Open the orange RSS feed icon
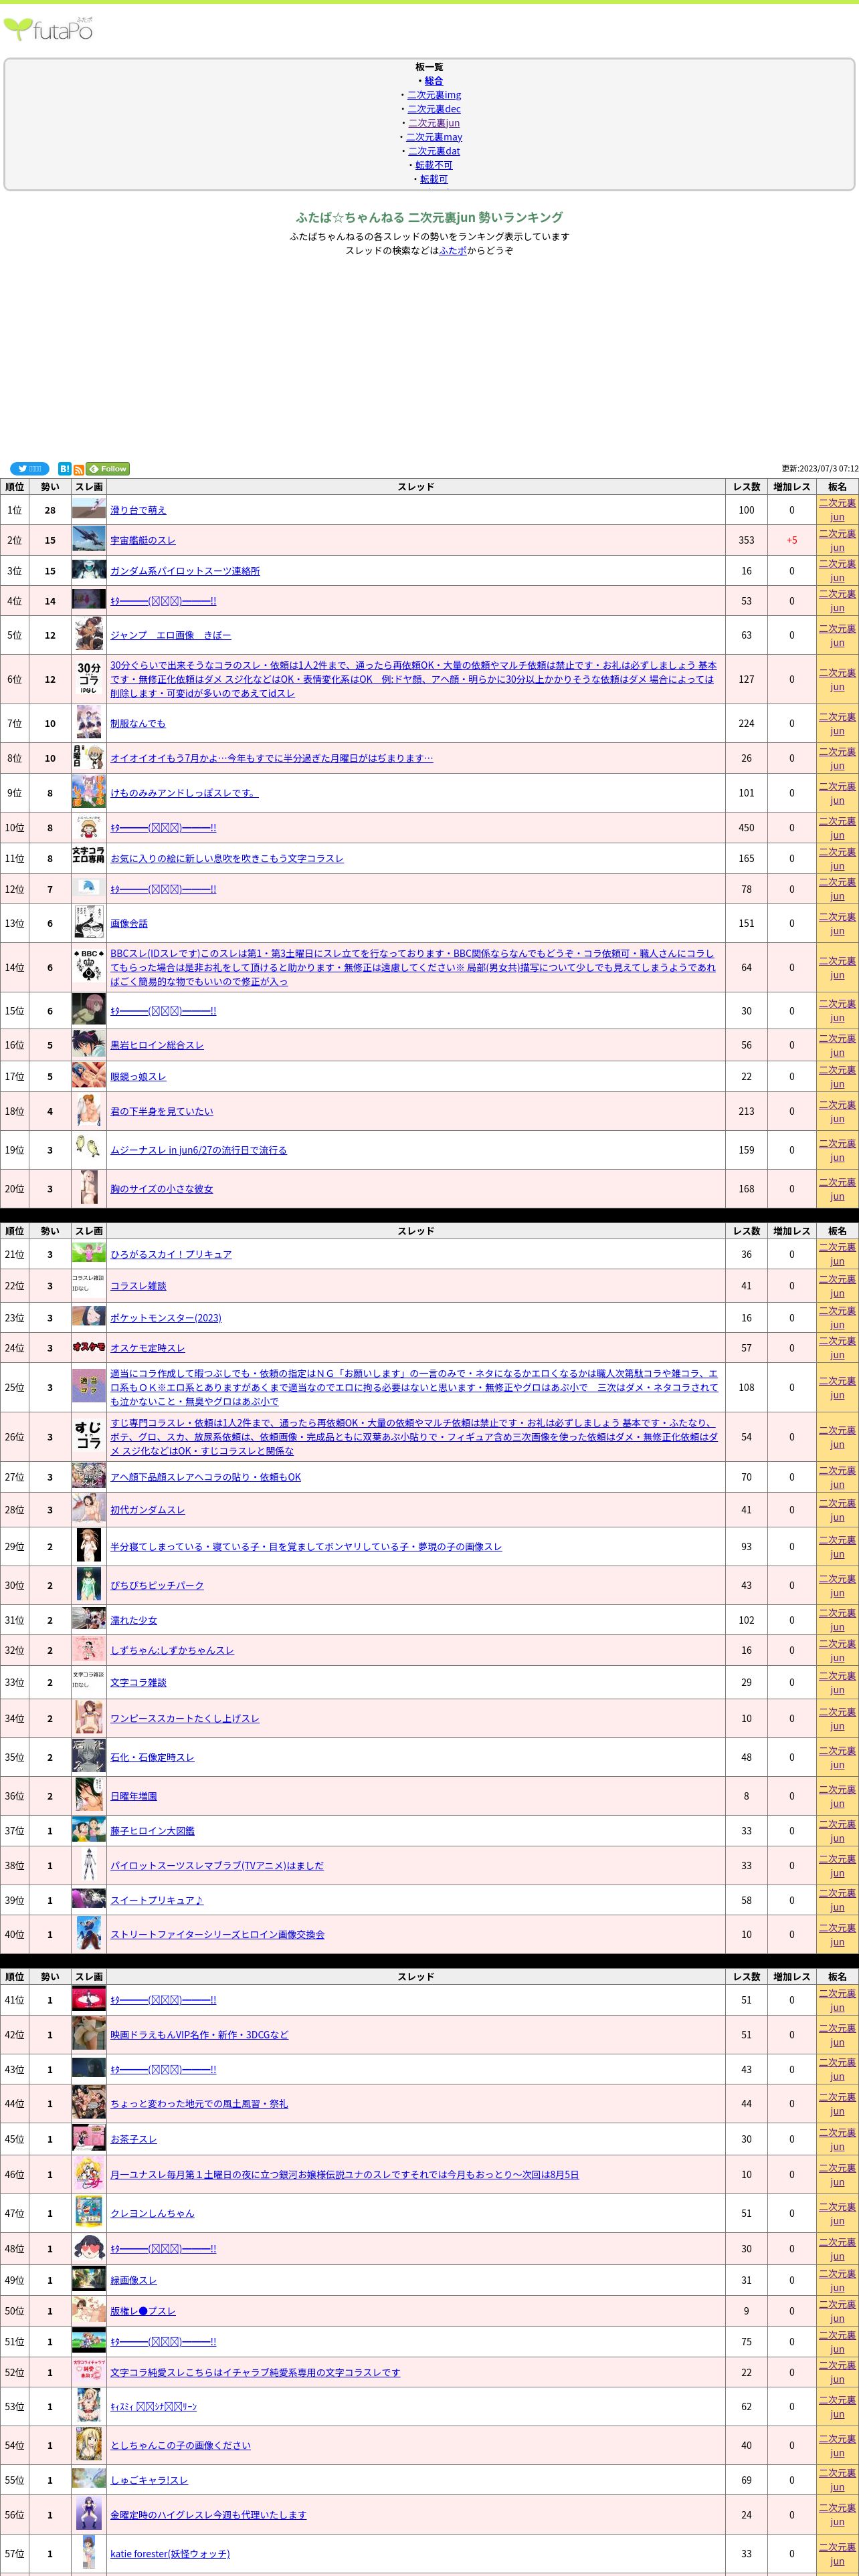This screenshot has width=859, height=2576. click(79, 469)
